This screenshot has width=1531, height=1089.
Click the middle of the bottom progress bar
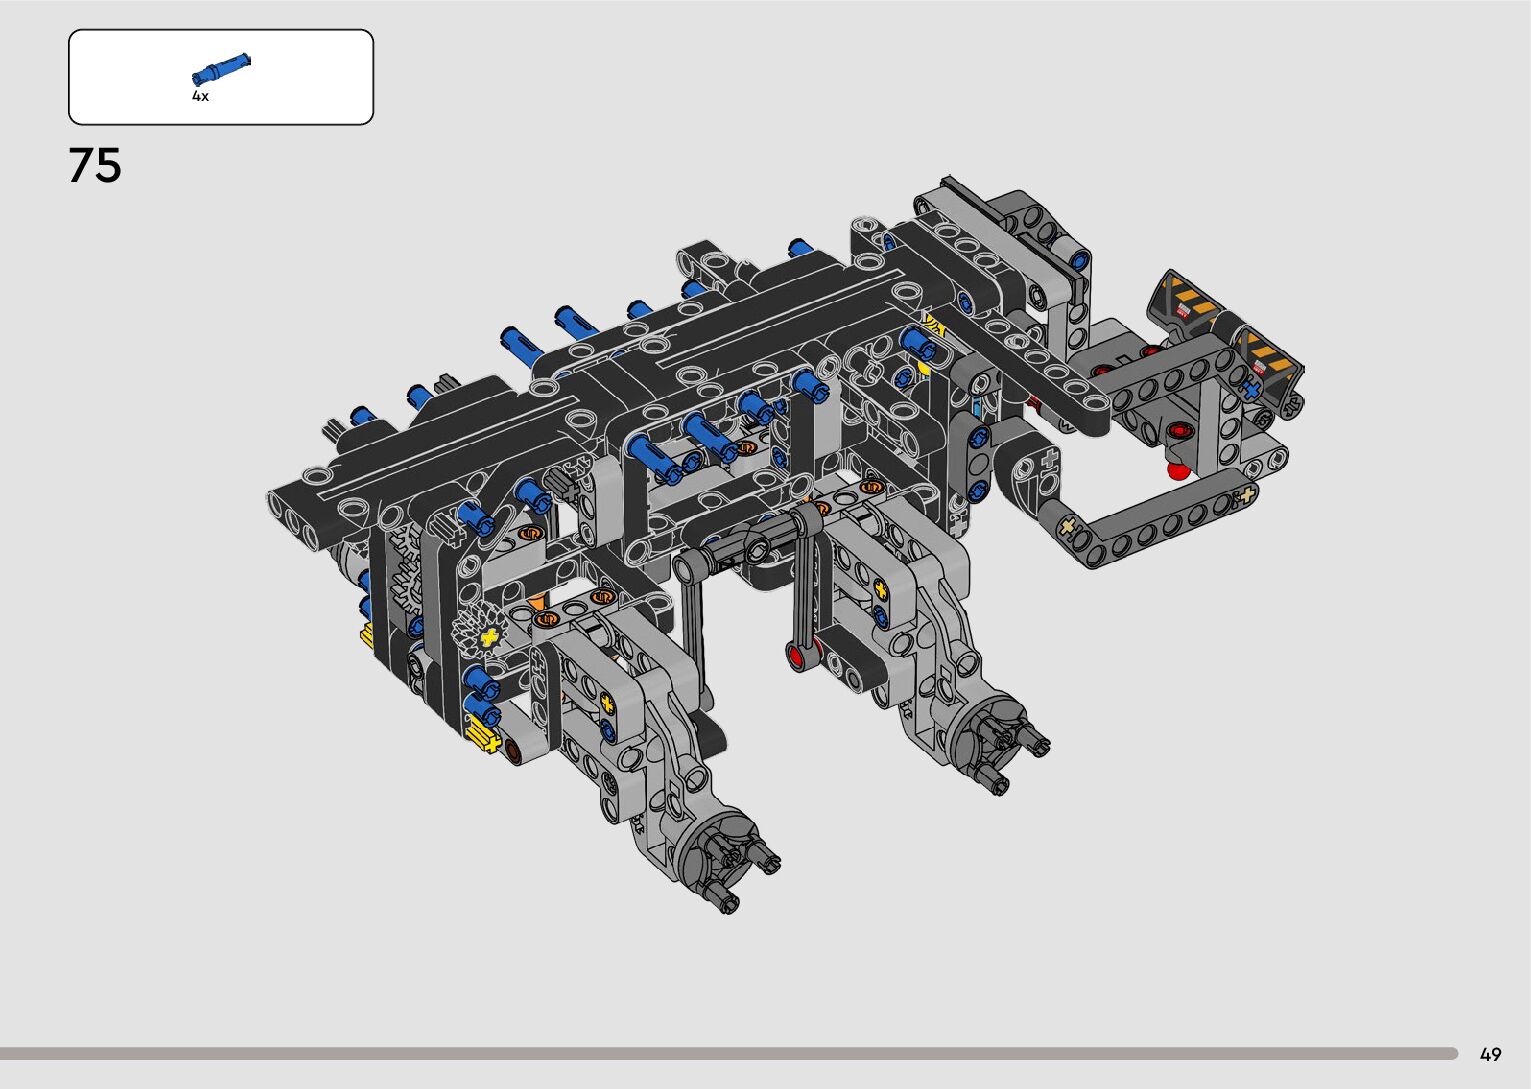[x=728, y=1053]
